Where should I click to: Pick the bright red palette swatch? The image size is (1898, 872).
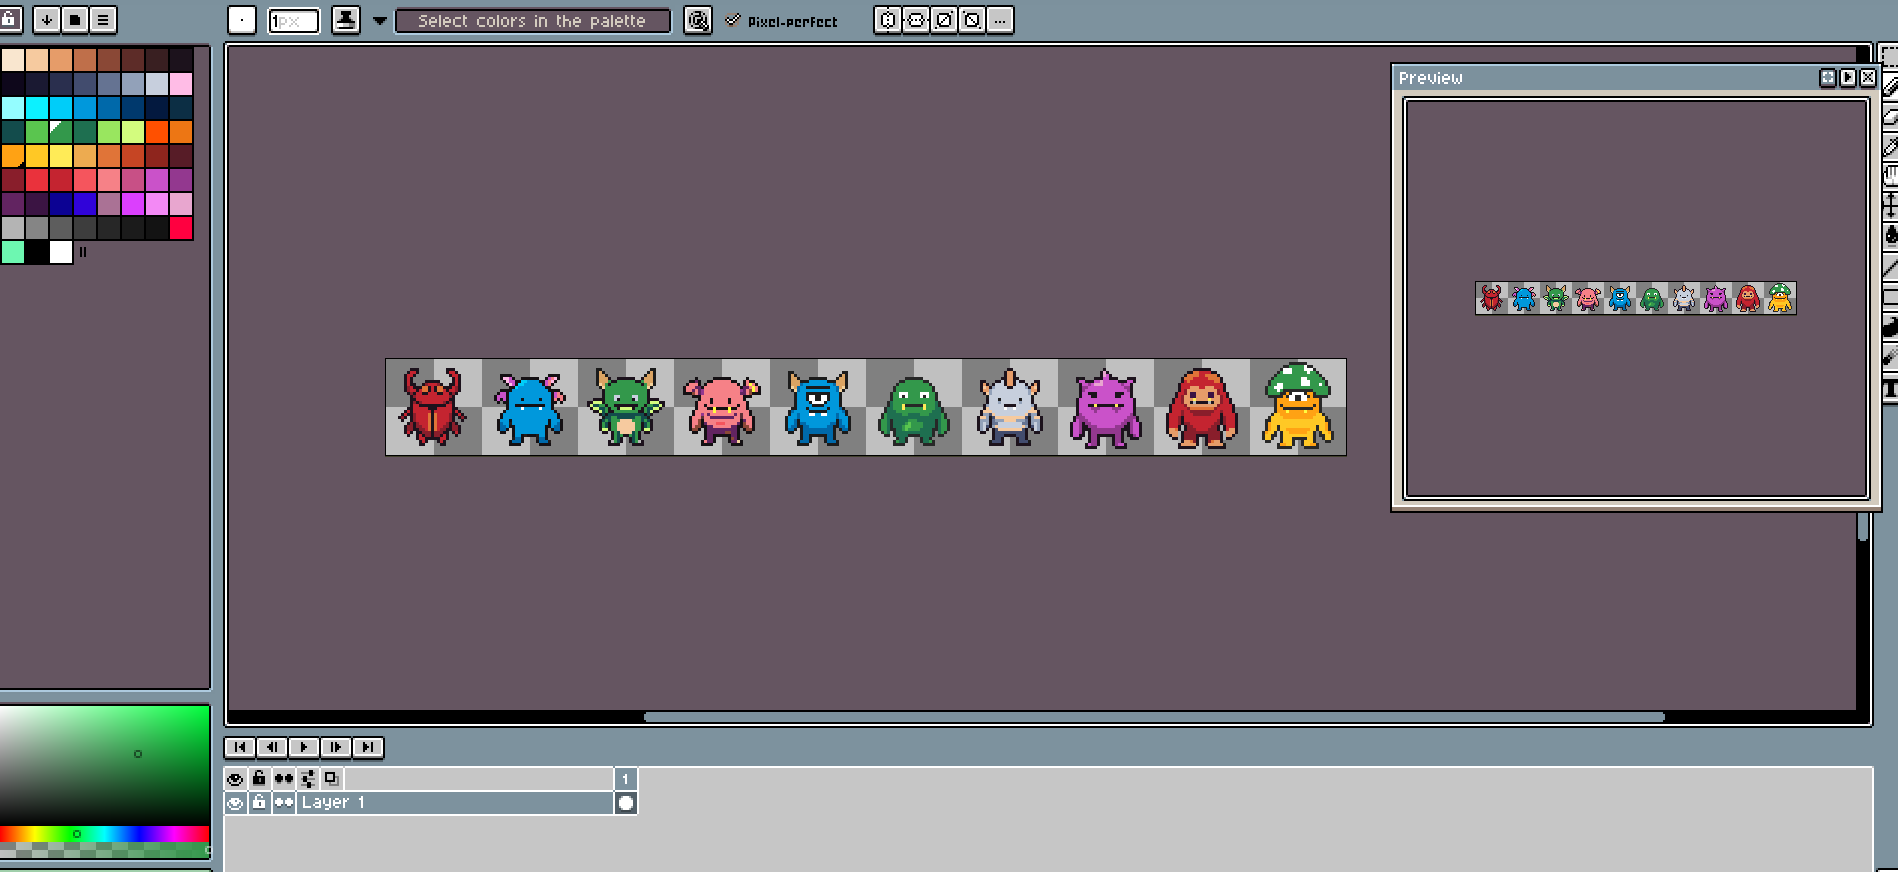181,228
